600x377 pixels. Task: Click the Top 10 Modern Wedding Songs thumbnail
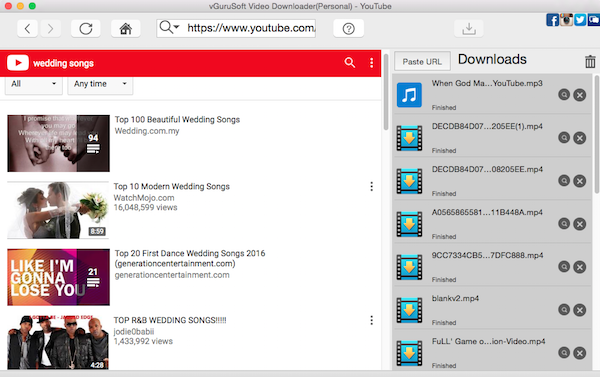click(x=58, y=210)
